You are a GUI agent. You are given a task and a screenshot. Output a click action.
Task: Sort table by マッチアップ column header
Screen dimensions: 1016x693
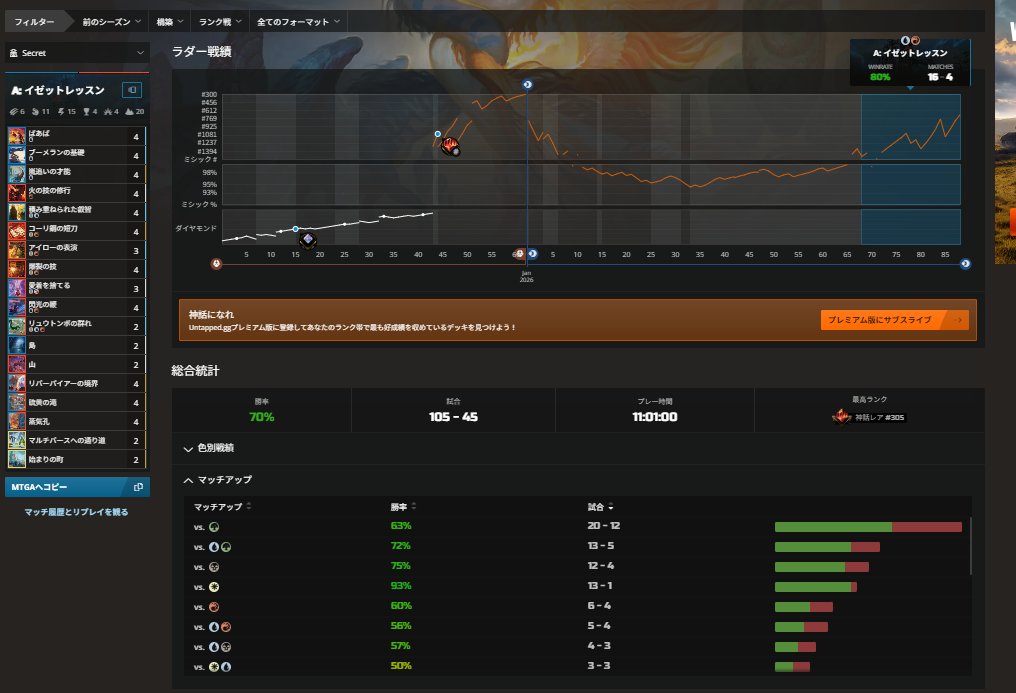coord(222,506)
